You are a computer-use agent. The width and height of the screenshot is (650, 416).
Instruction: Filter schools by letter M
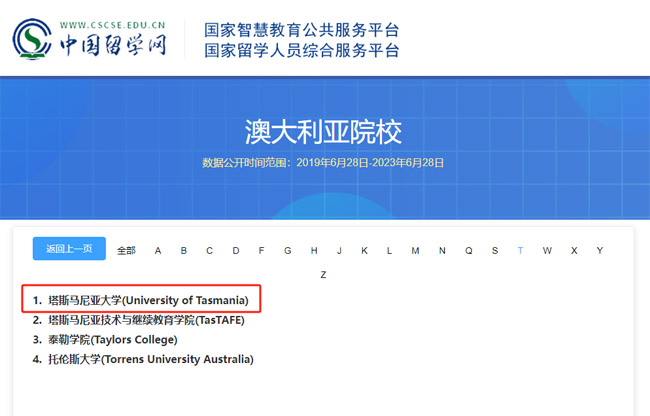pyautogui.click(x=415, y=251)
